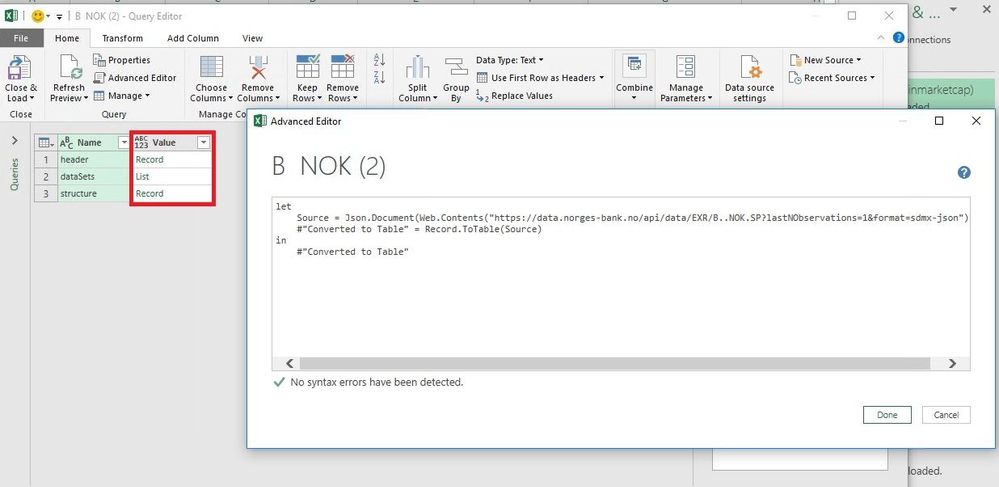This screenshot has height=487, width=999.
Task: Click the table icon in the grid corner
Action: 45,143
